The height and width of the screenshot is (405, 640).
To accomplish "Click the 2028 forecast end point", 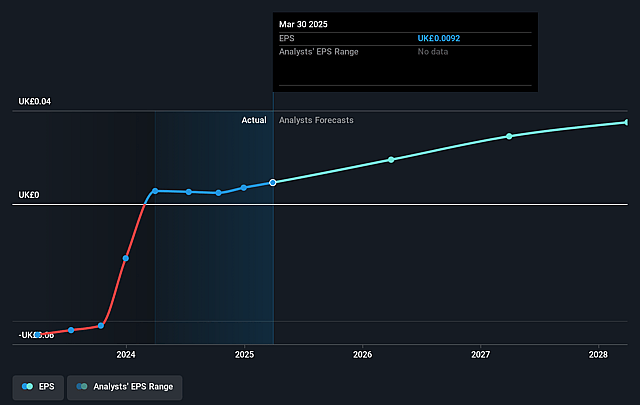I will (x=626, y=122).
